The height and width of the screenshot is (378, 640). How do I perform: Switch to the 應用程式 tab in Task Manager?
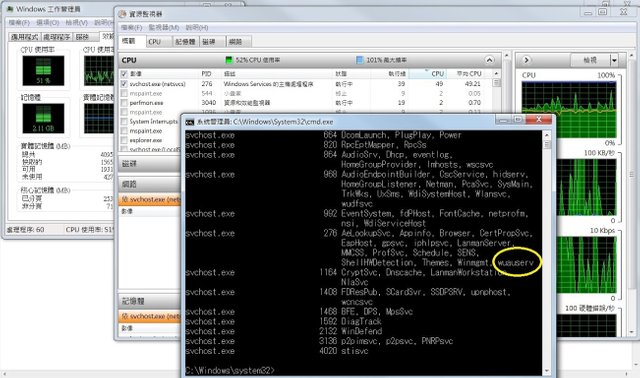click(24, 37)
